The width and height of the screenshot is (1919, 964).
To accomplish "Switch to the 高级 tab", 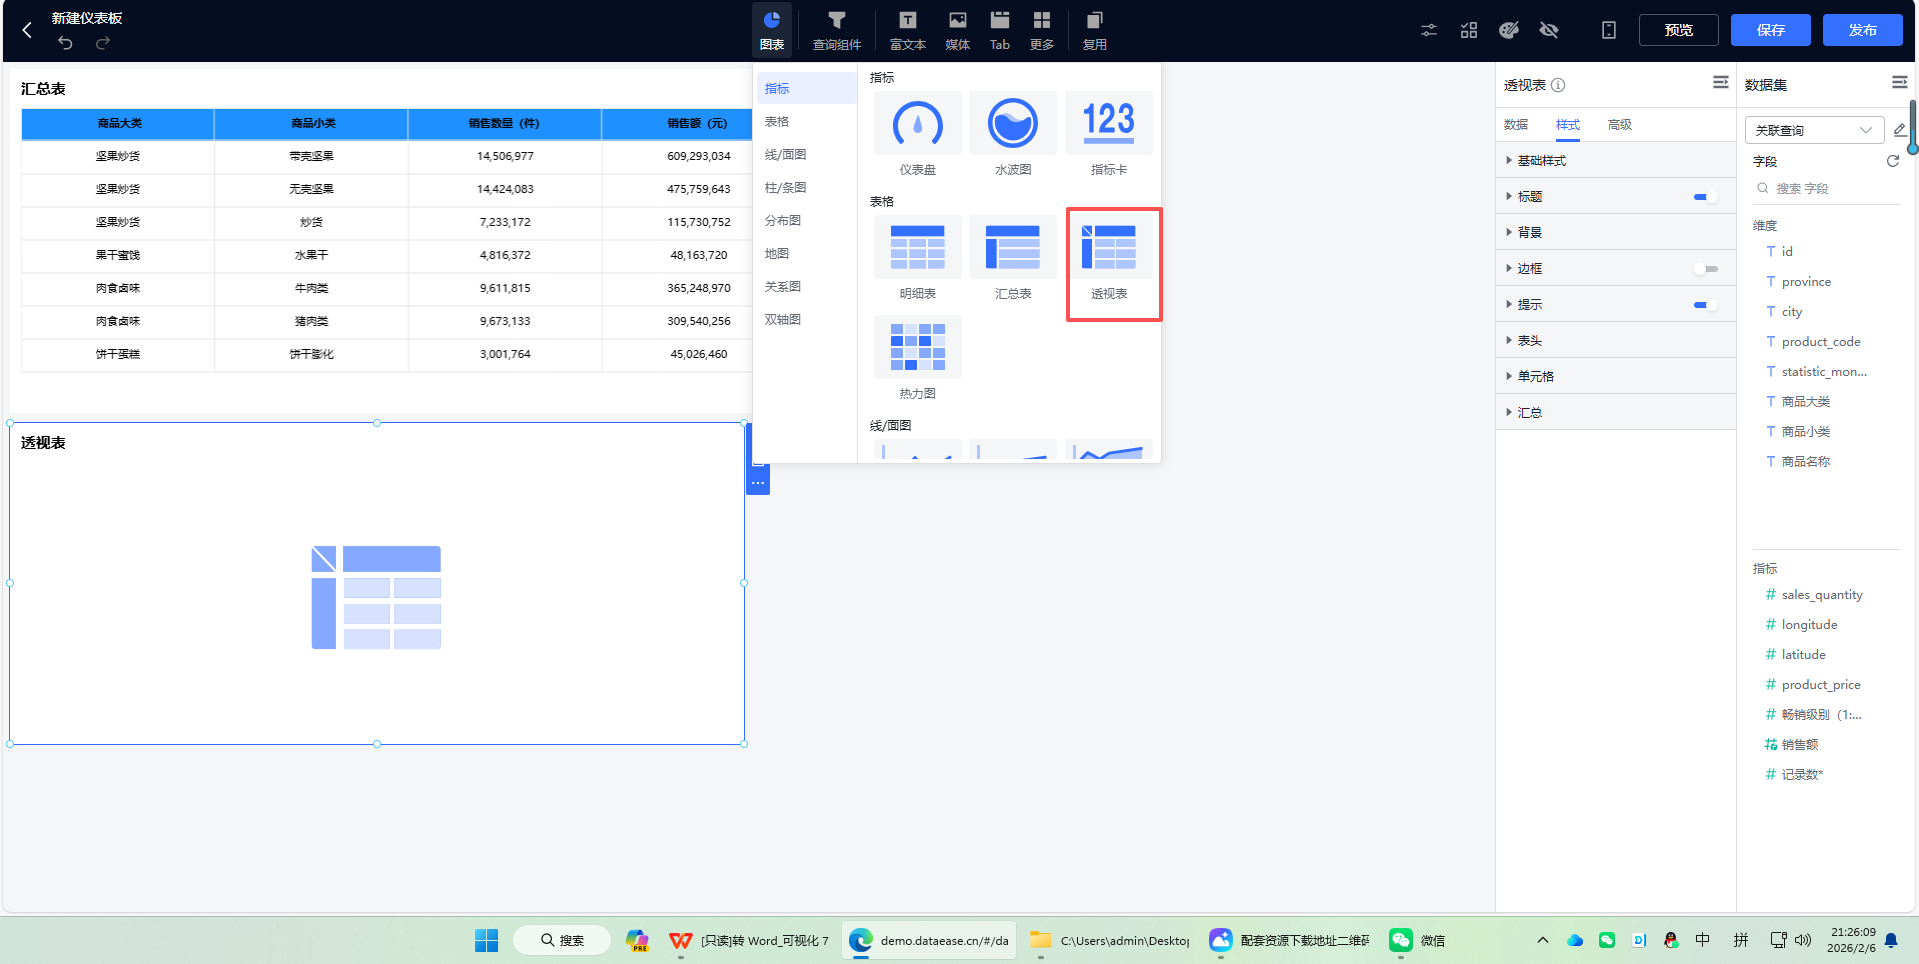I will coord(1620,125).
